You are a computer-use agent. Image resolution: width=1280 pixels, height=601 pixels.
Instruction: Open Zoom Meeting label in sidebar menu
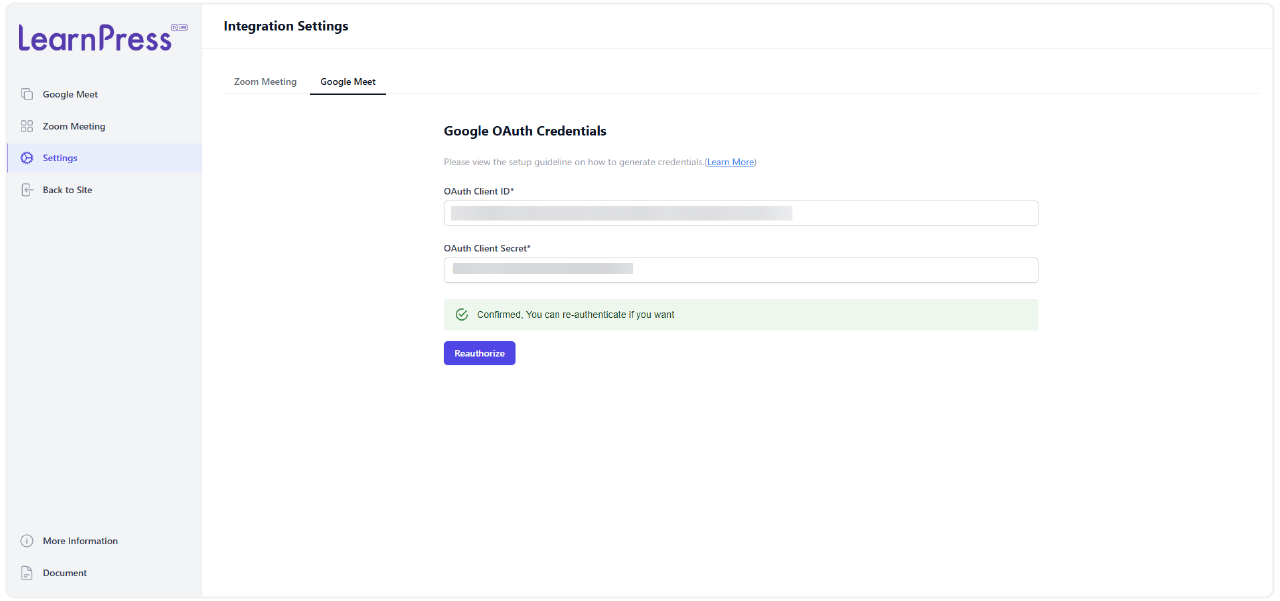pyautogui.click(x=74, y=126)
